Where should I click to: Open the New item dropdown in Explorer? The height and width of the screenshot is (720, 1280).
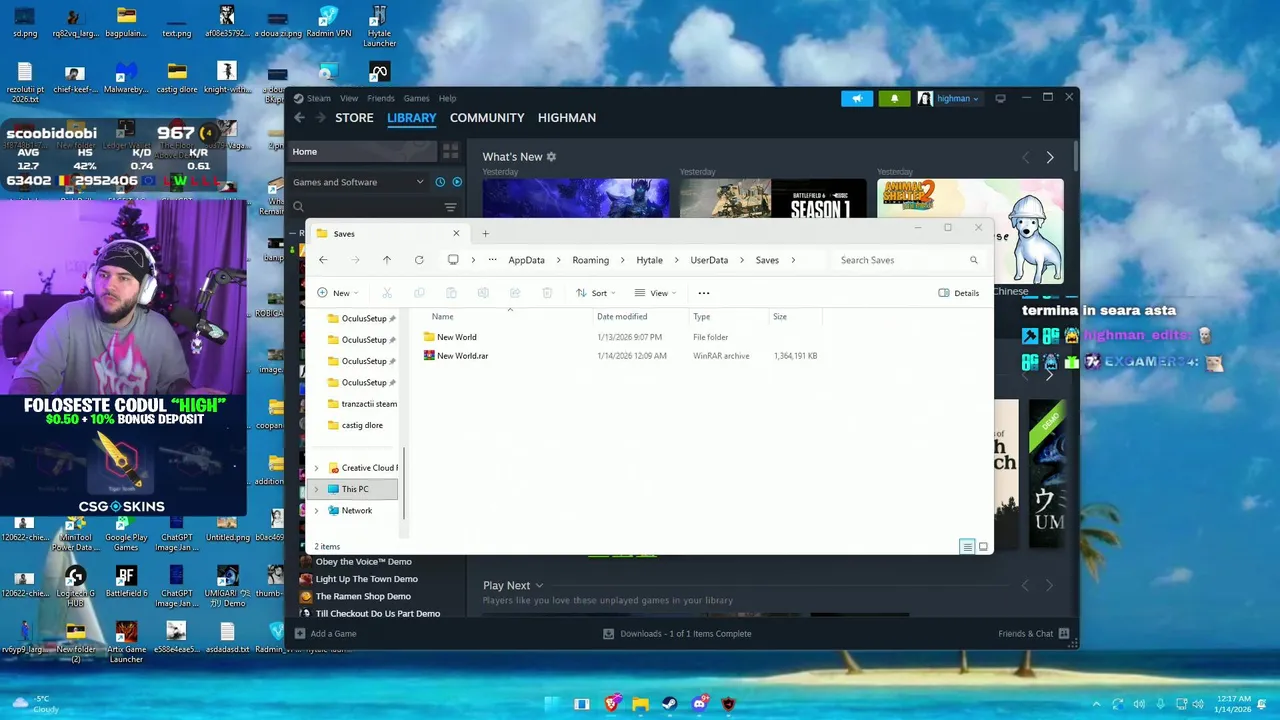tap(338, 293)
